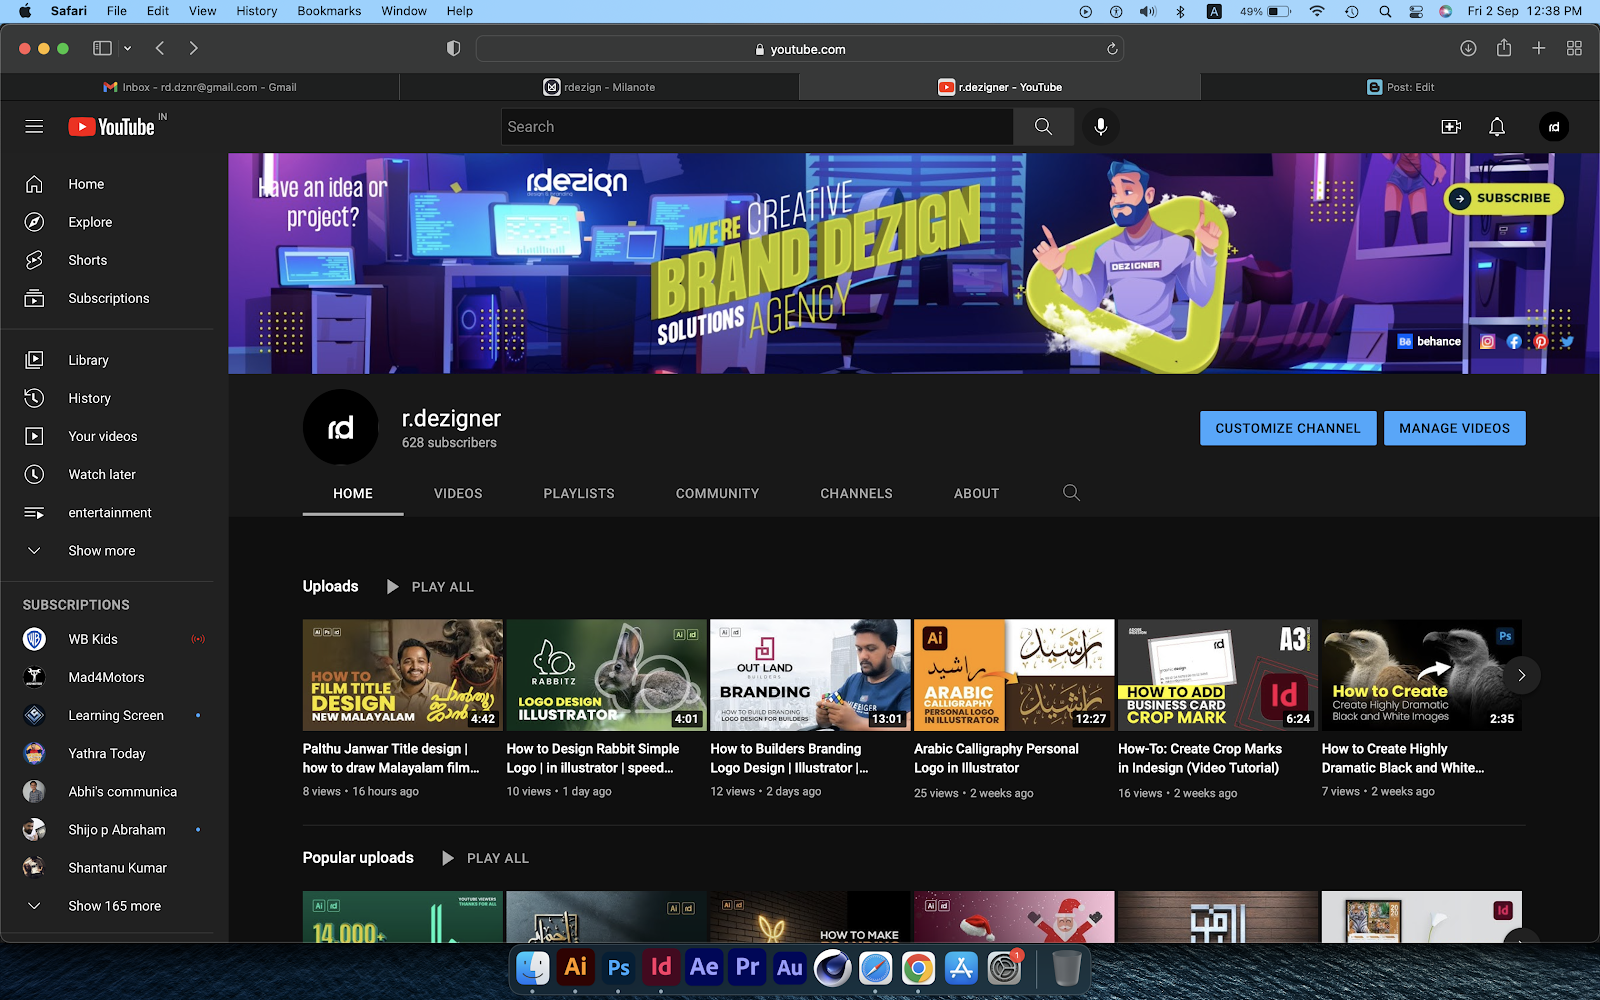Switch to the About channel tab

[976, 494]
